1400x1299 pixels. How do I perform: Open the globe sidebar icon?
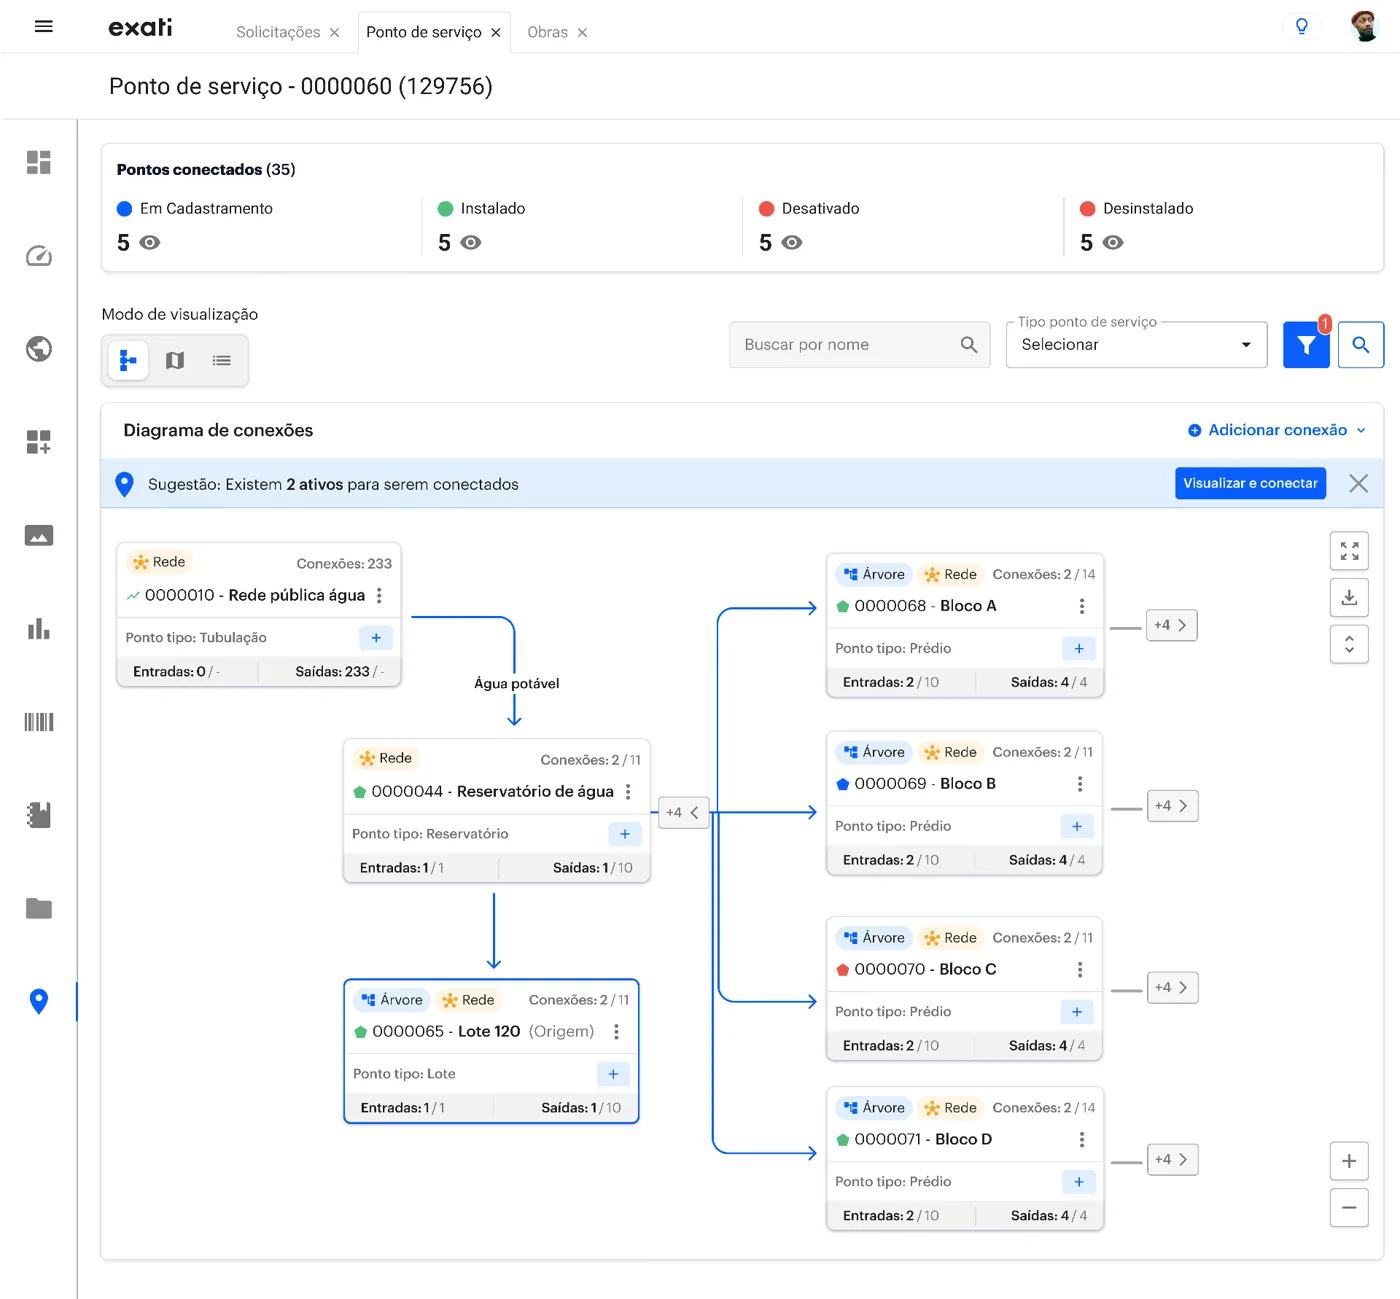(x=39, y=349)
